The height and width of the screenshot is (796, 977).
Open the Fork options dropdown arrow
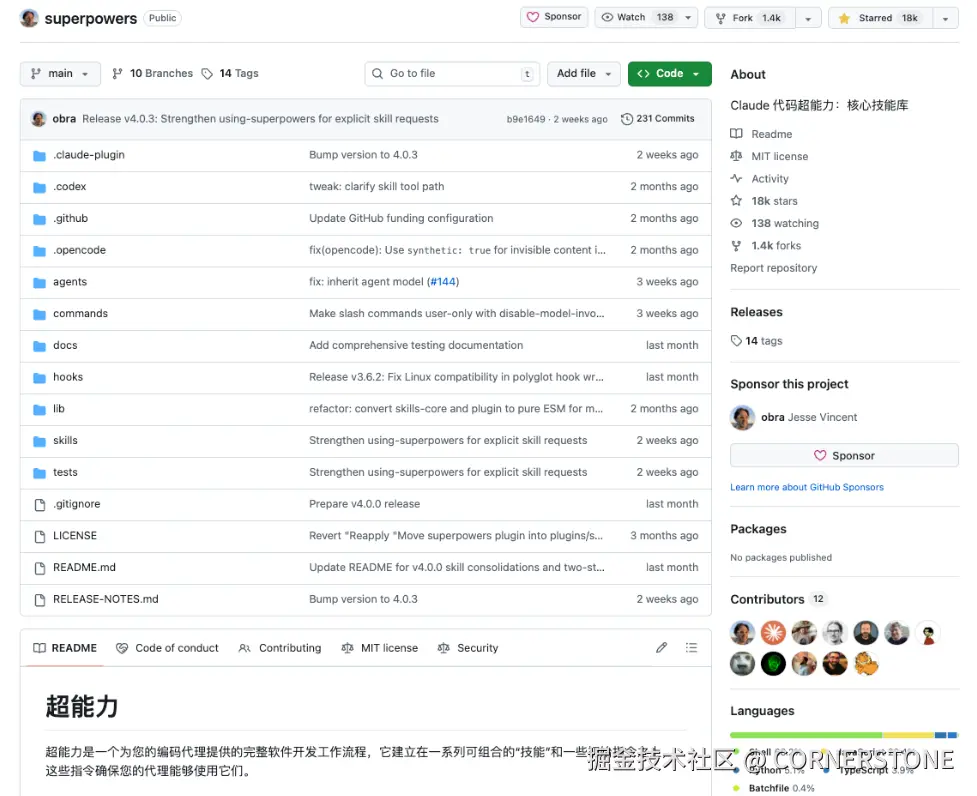(x=808, y=18)
